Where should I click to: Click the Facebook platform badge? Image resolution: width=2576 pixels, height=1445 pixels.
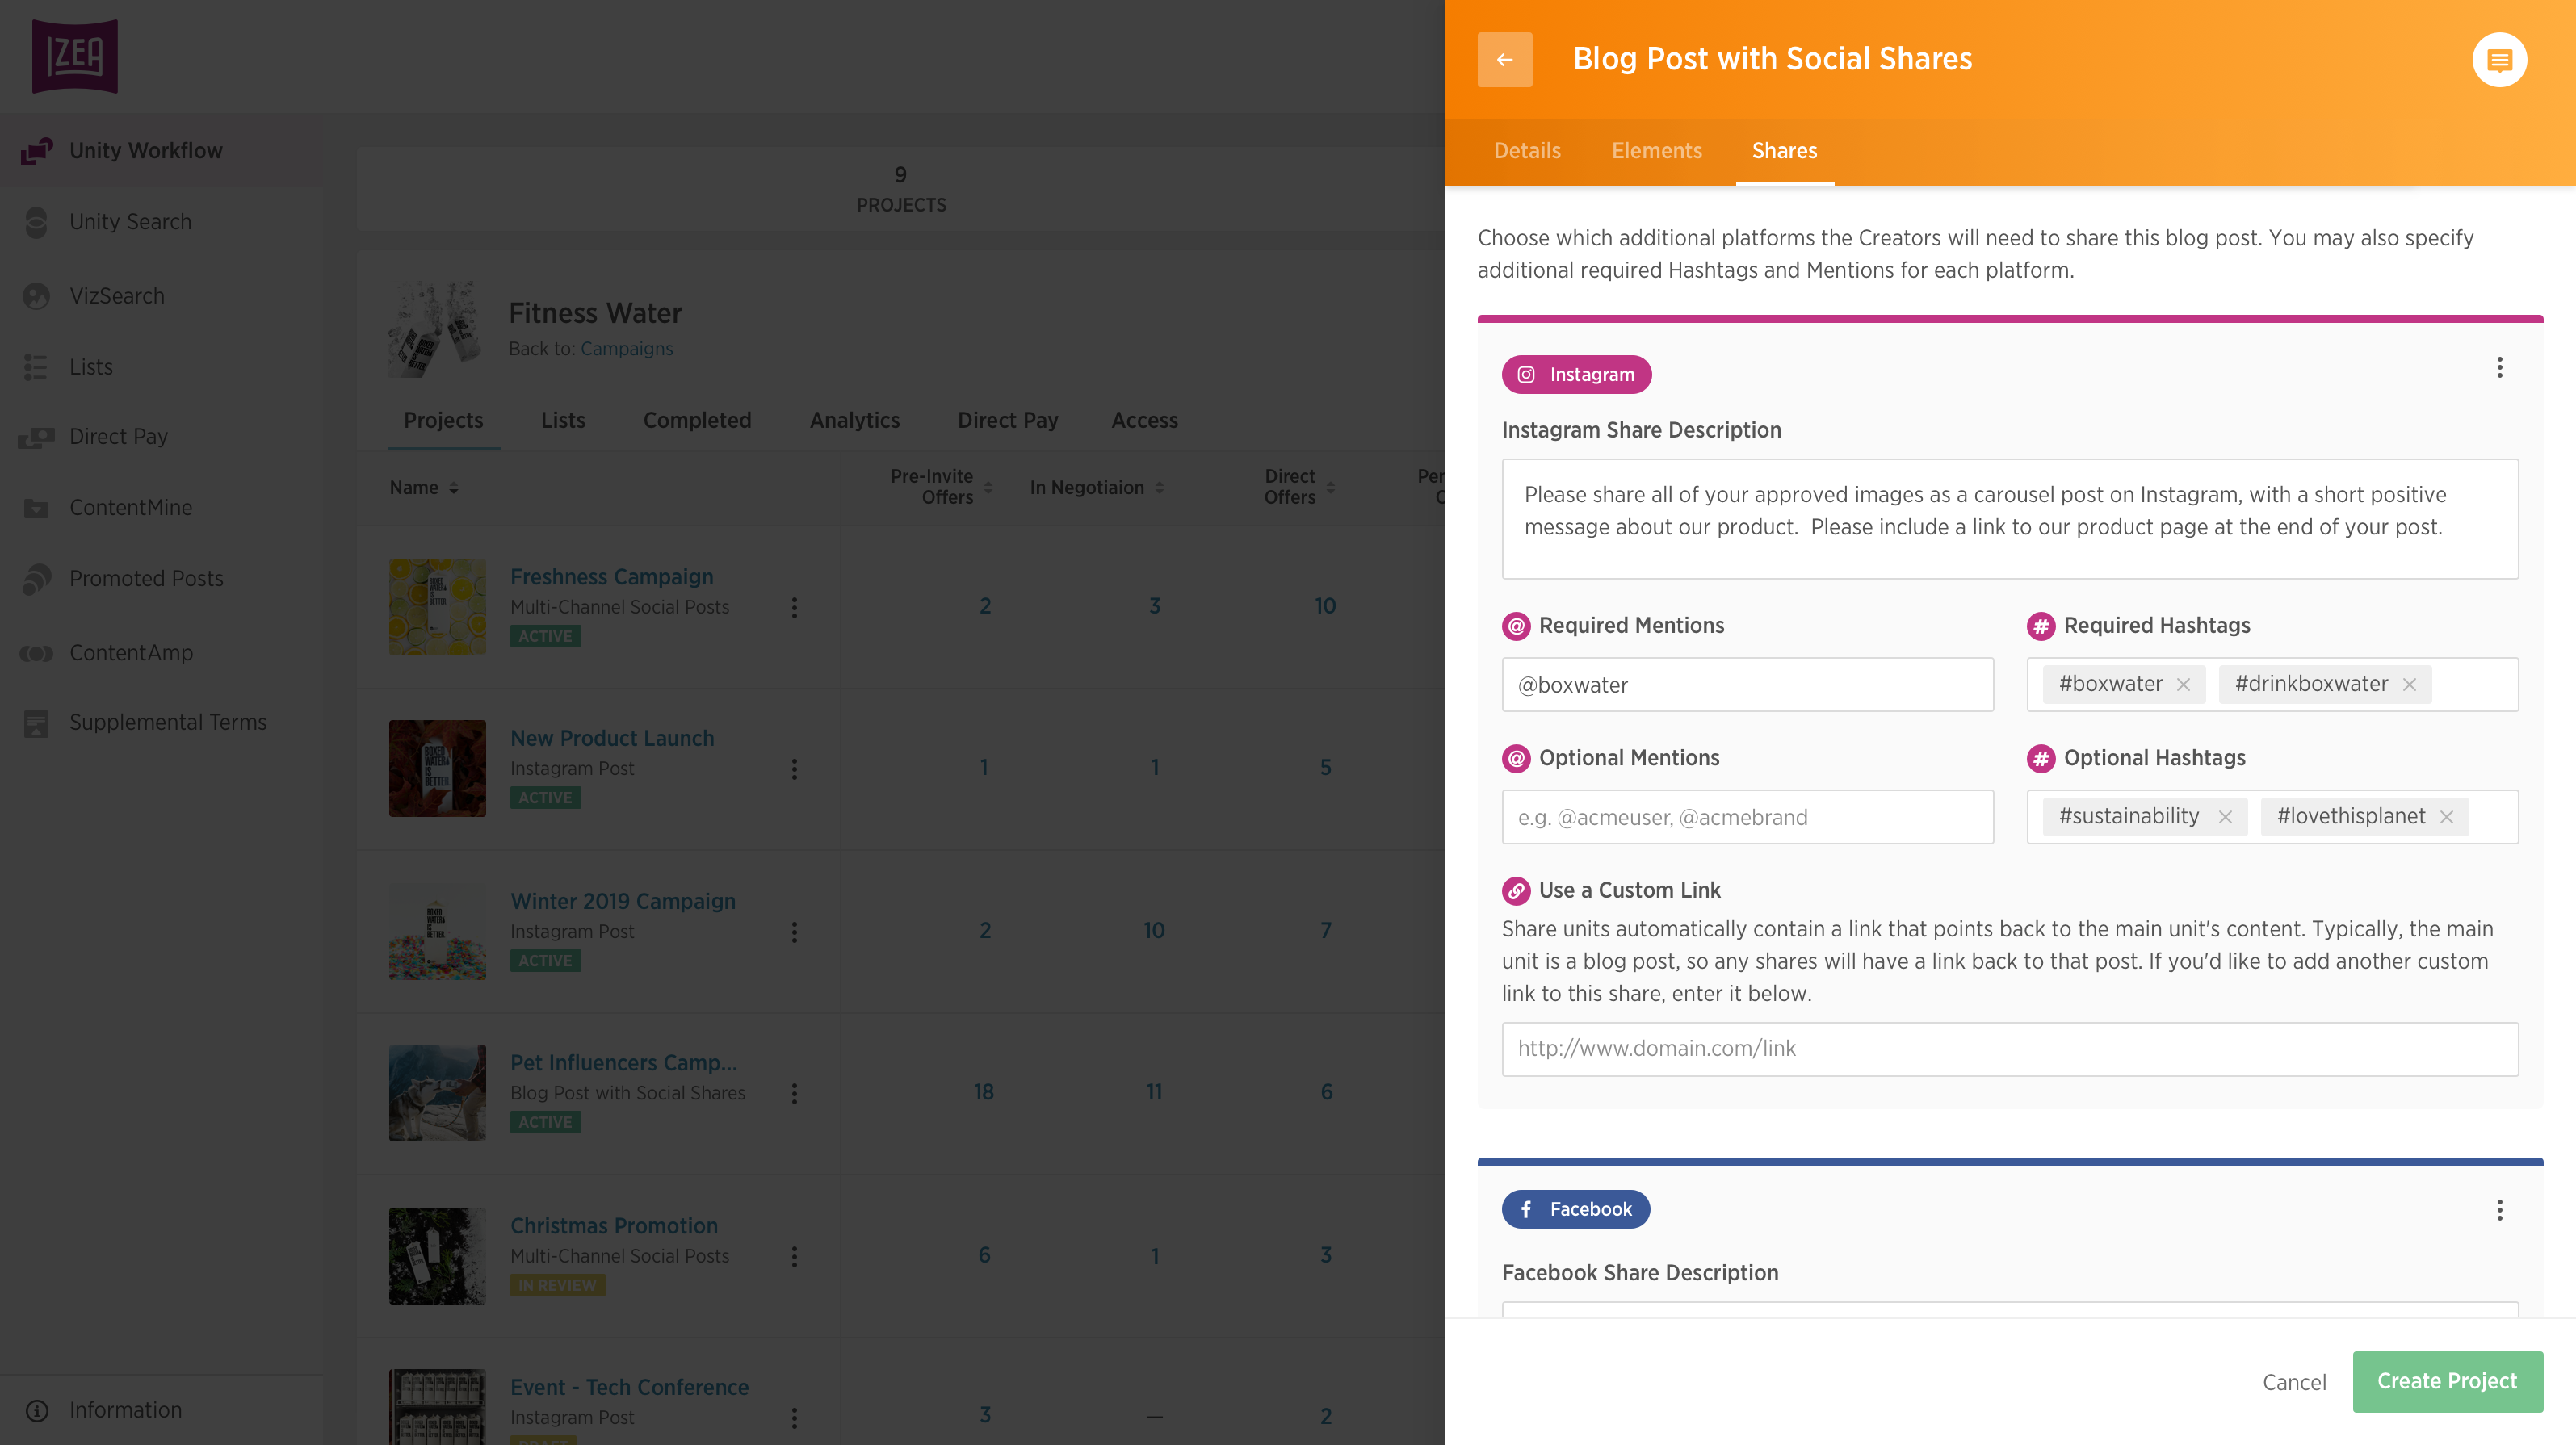click(x=1575, y=1209)
